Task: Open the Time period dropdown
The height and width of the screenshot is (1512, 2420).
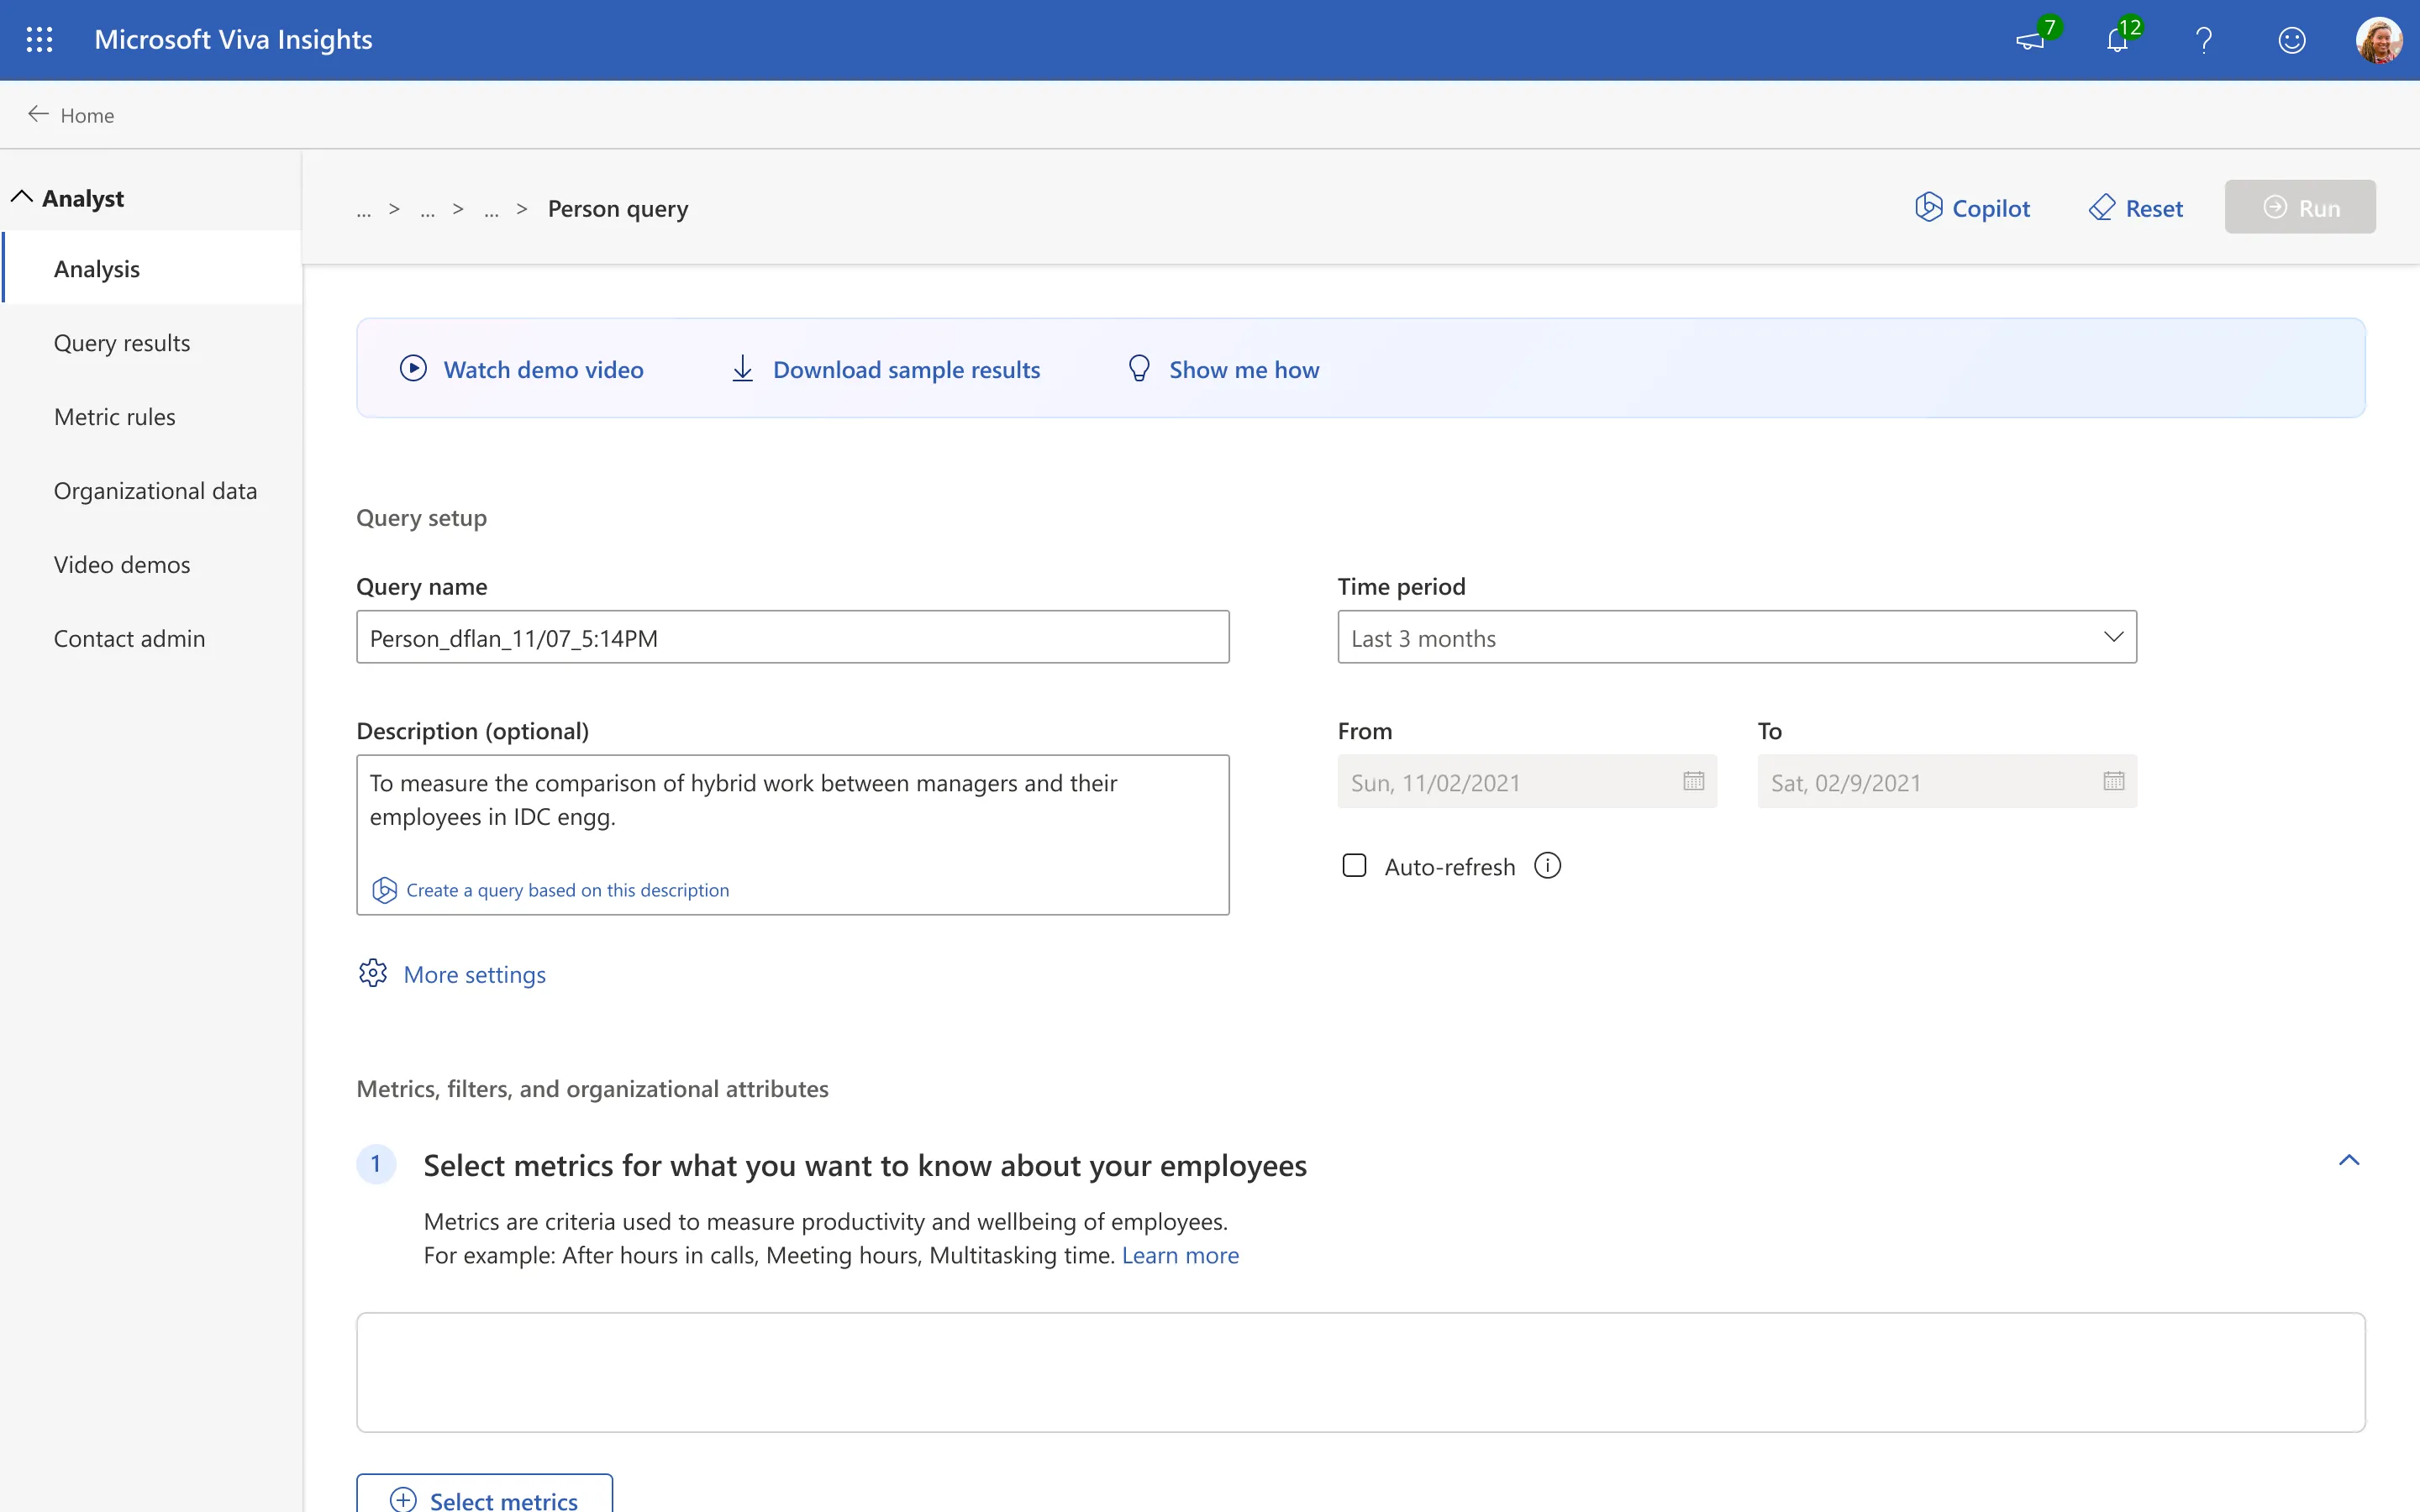Action: 1737,637
